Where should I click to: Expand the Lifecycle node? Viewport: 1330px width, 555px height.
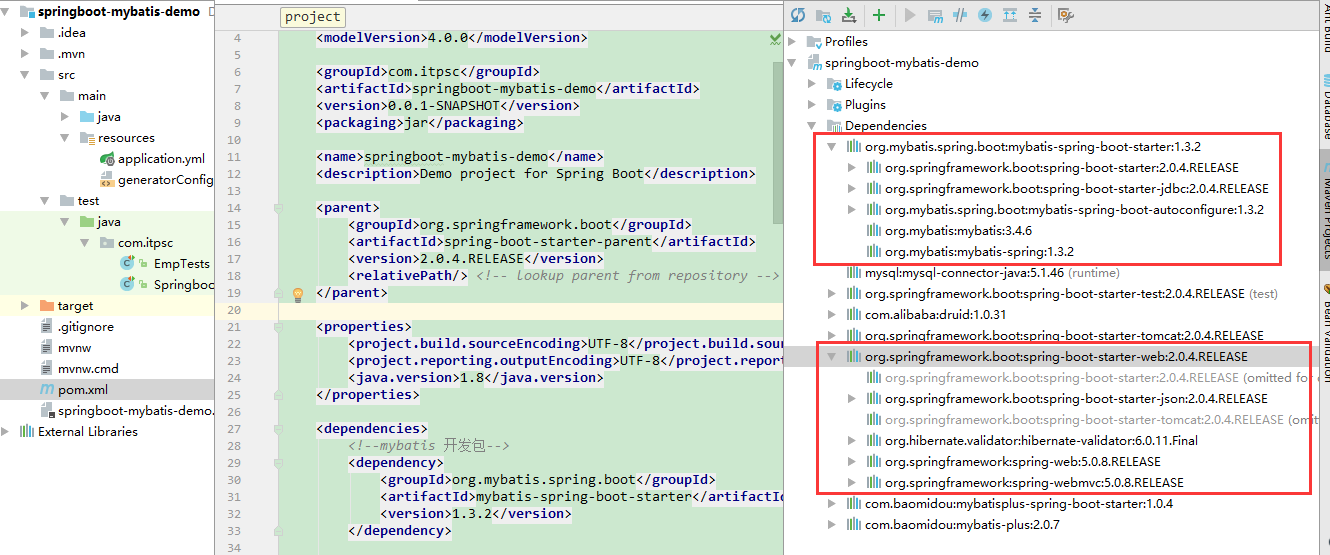click(x=812, y=84)
